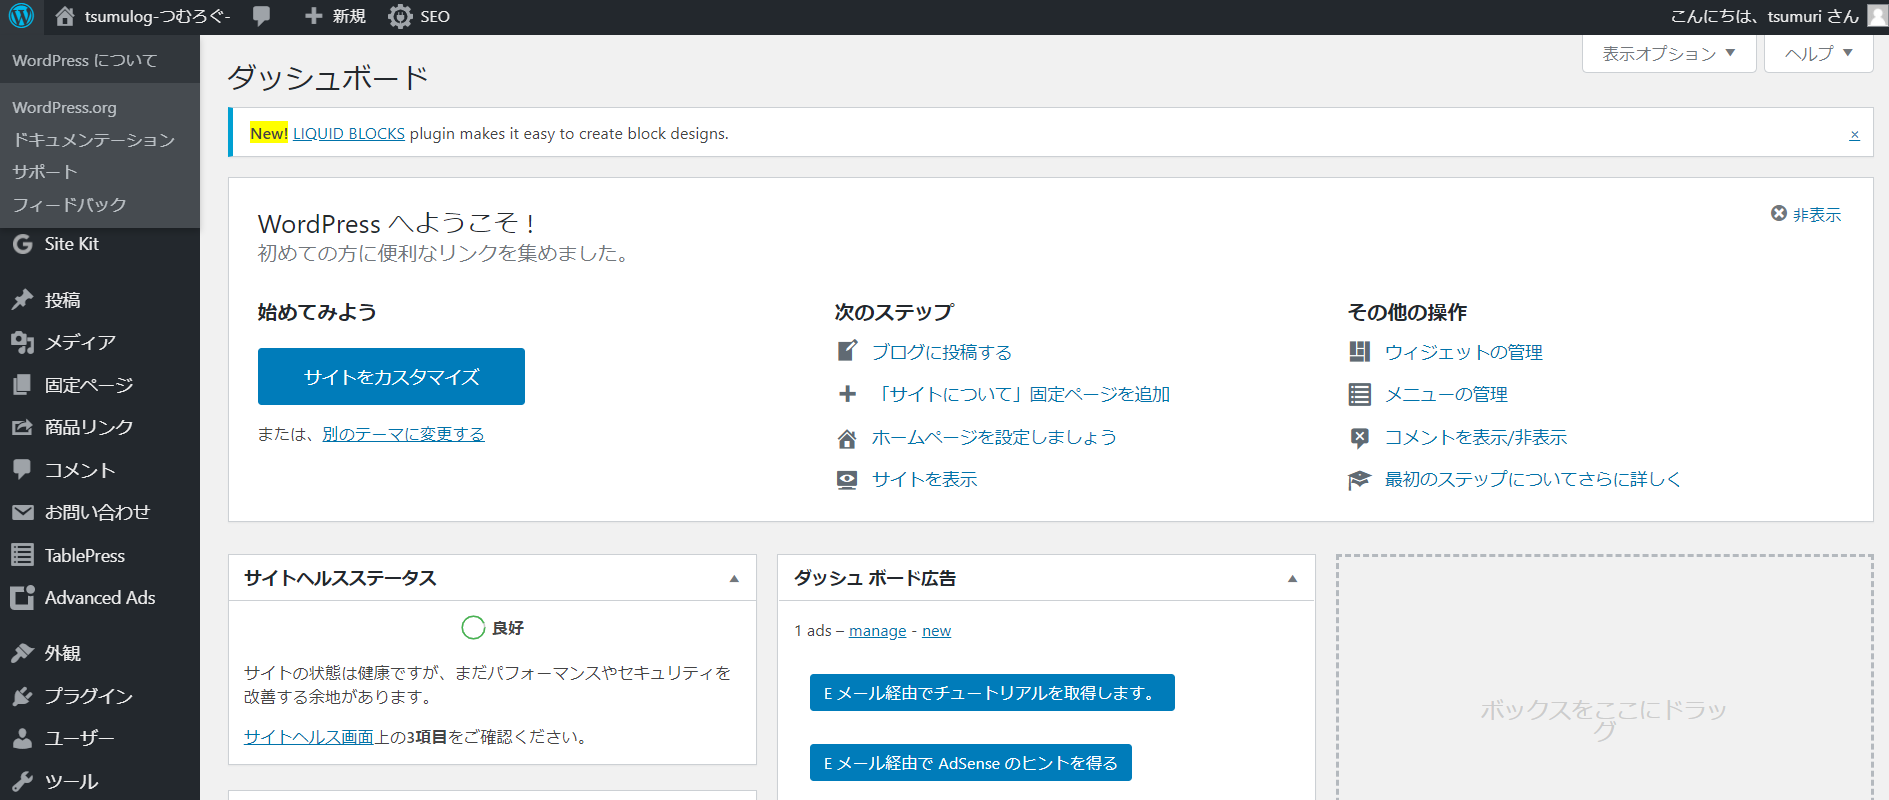This screenshot has width=1889, height=800.
Task: Click Eメール経由でチュートリアルを取得します button
Action: pyautogui.click(x=992, y=693)
